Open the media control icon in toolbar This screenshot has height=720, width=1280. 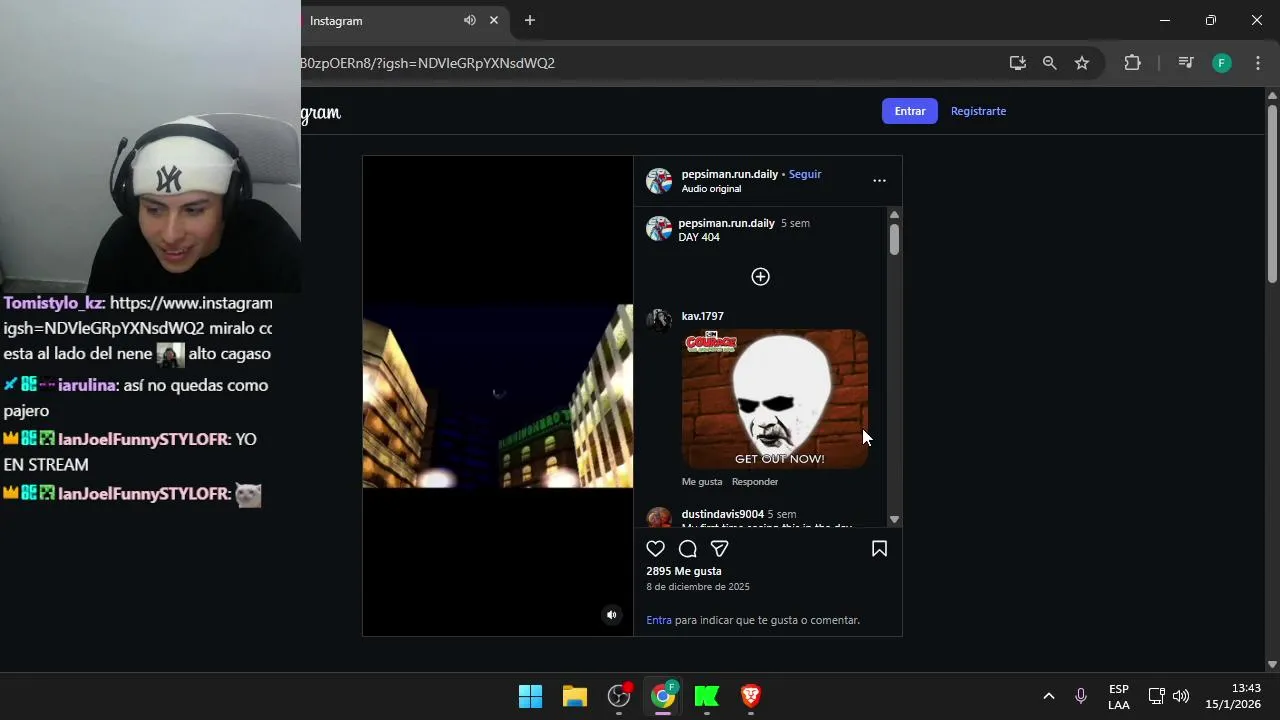point(1186,63)
